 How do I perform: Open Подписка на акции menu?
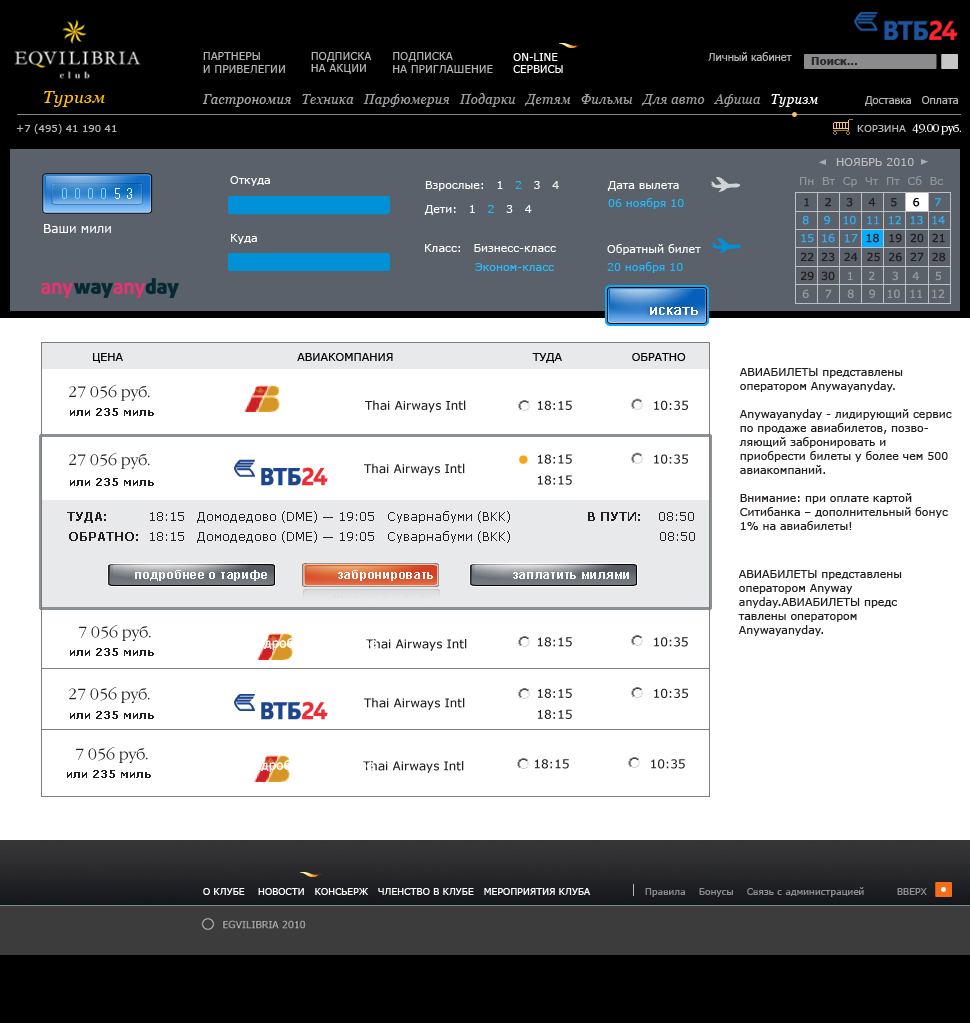341,63
